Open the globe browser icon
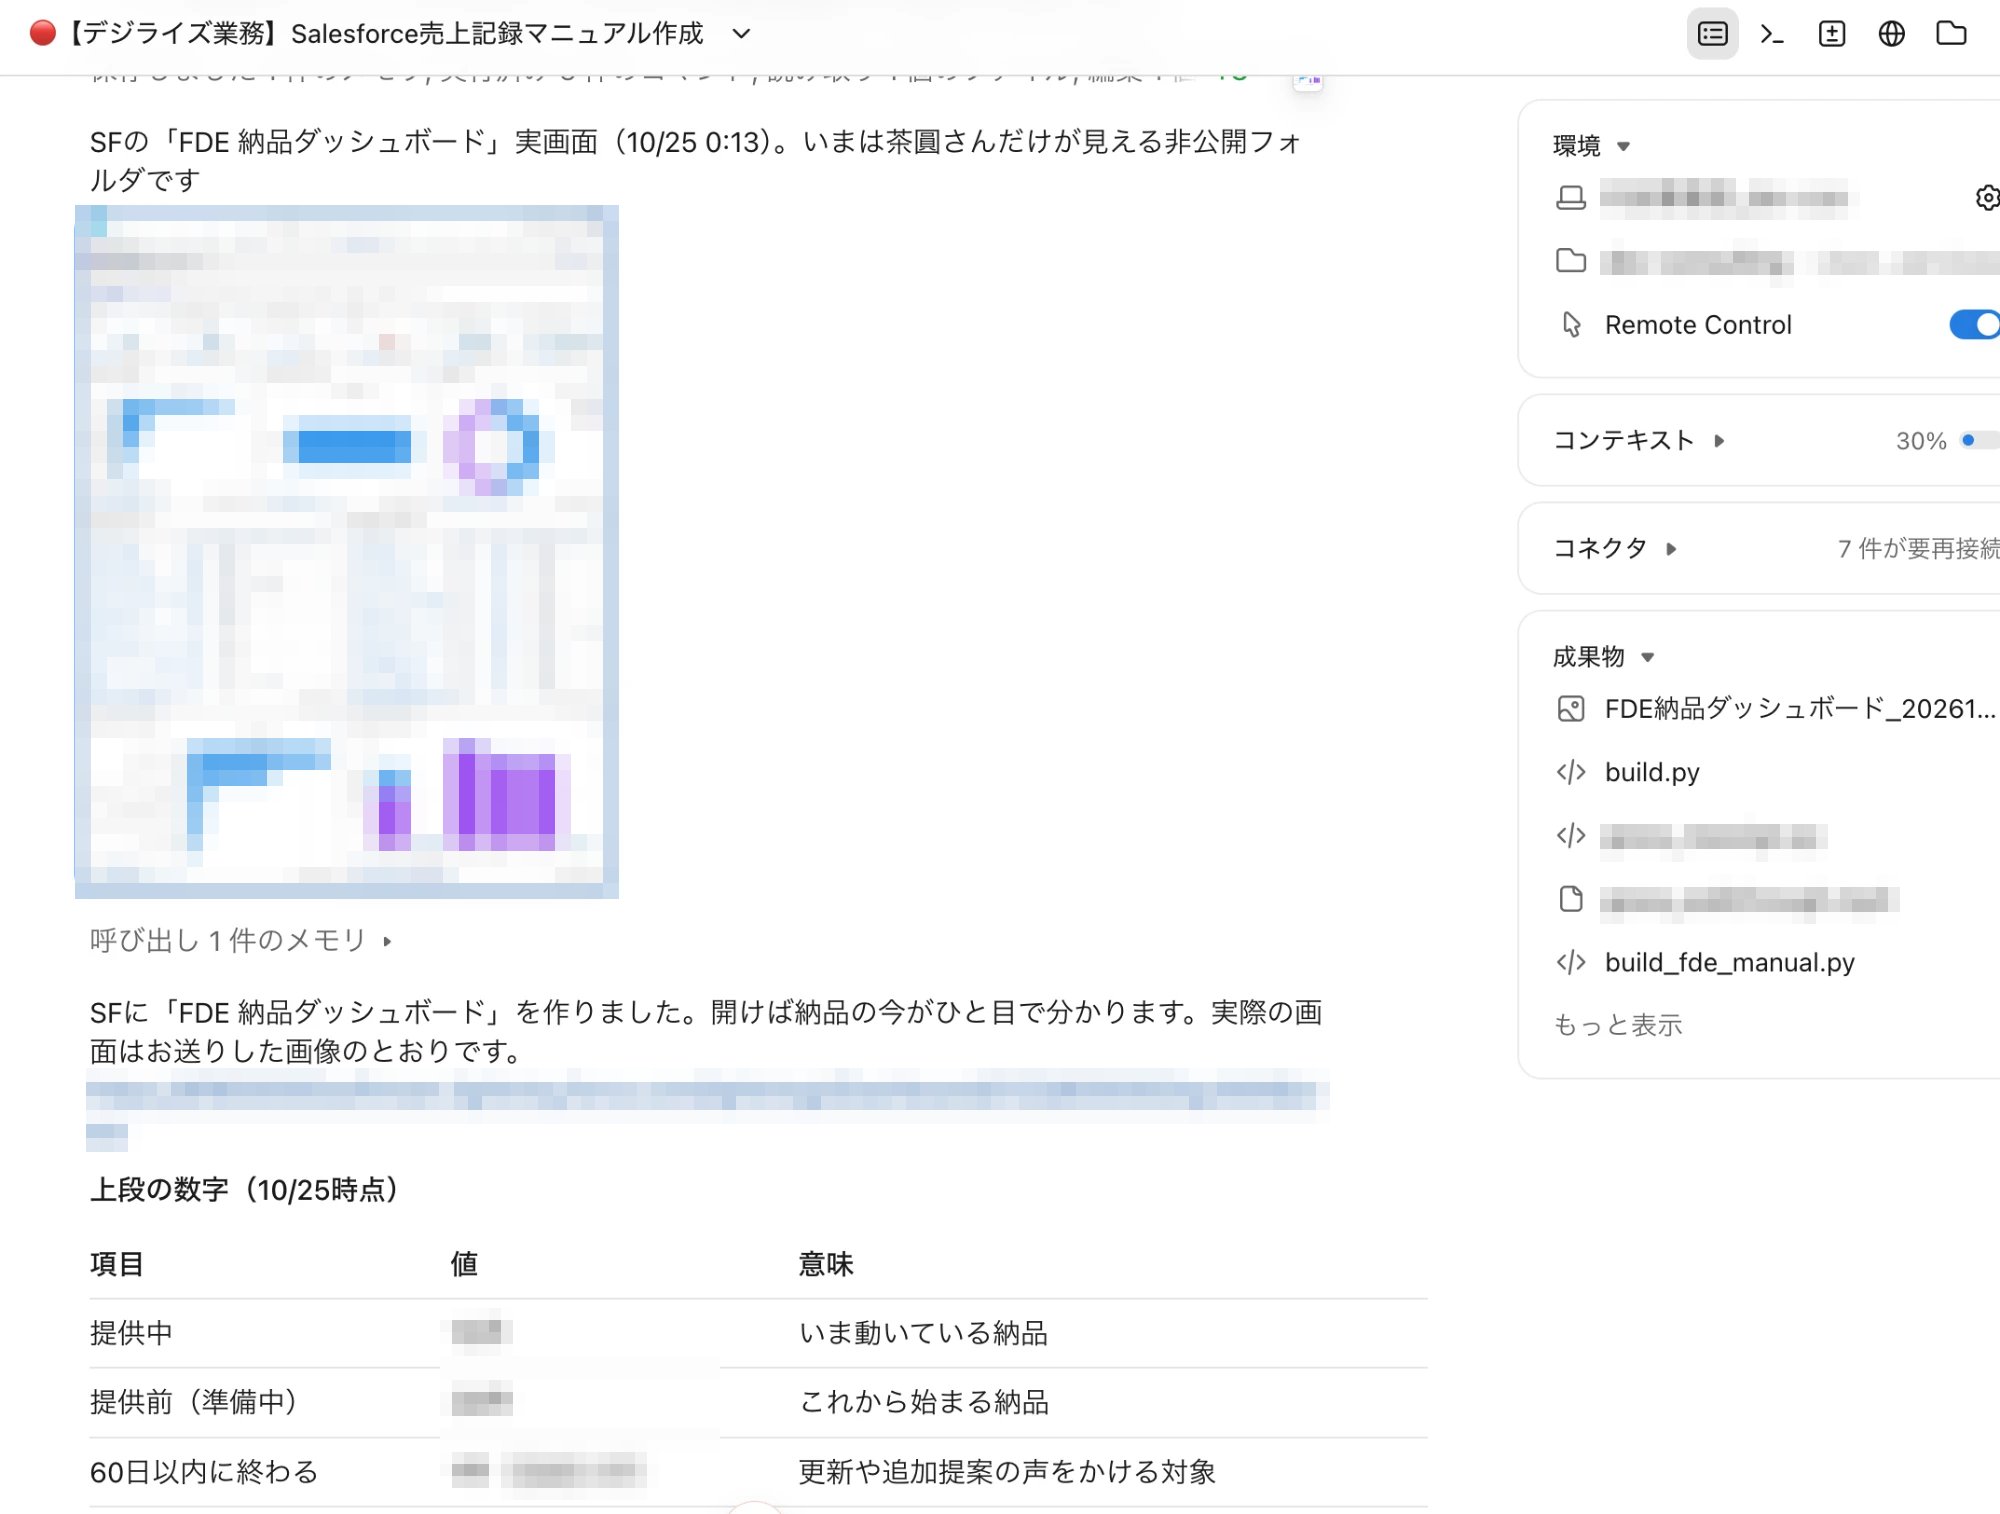Screen dimensions: 2000x1514 (1891, 34)
